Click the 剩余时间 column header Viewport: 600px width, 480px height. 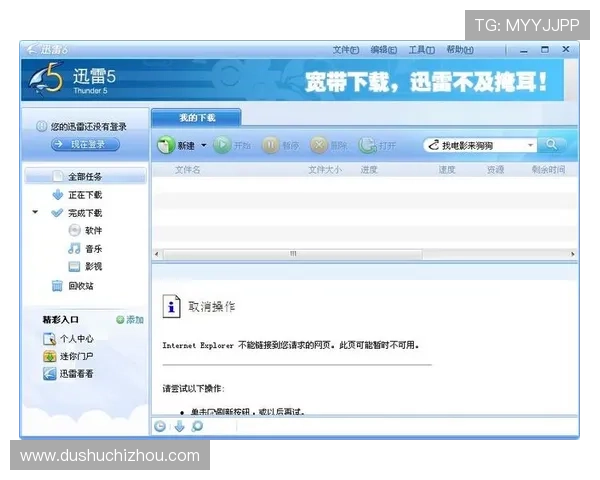click(548, 170)
